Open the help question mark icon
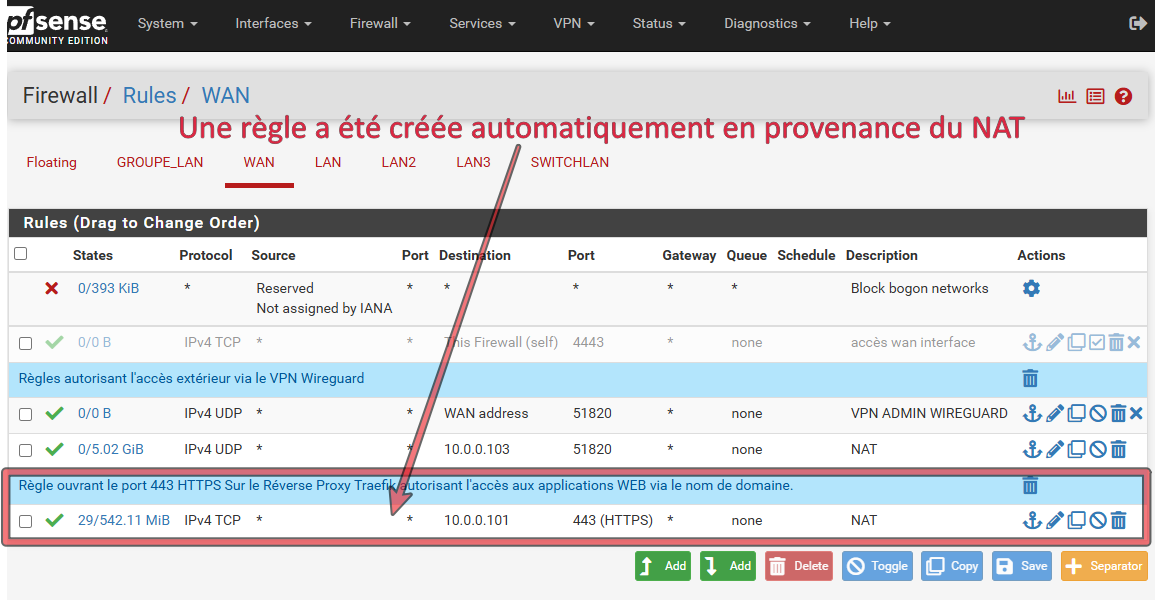Screen dimensions: 1155x600 point(1123,96)
